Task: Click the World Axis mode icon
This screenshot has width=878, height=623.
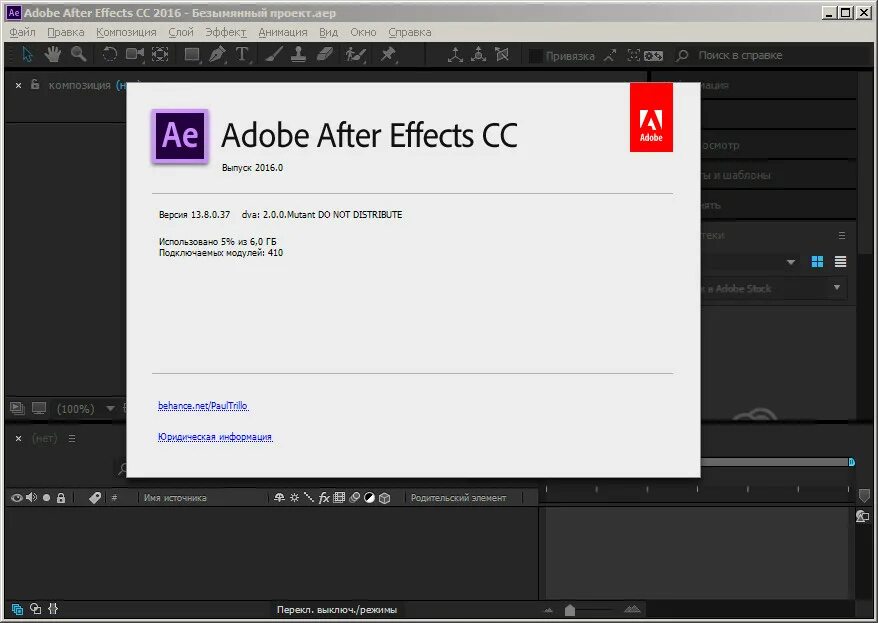Action: [x=478, y=55]
